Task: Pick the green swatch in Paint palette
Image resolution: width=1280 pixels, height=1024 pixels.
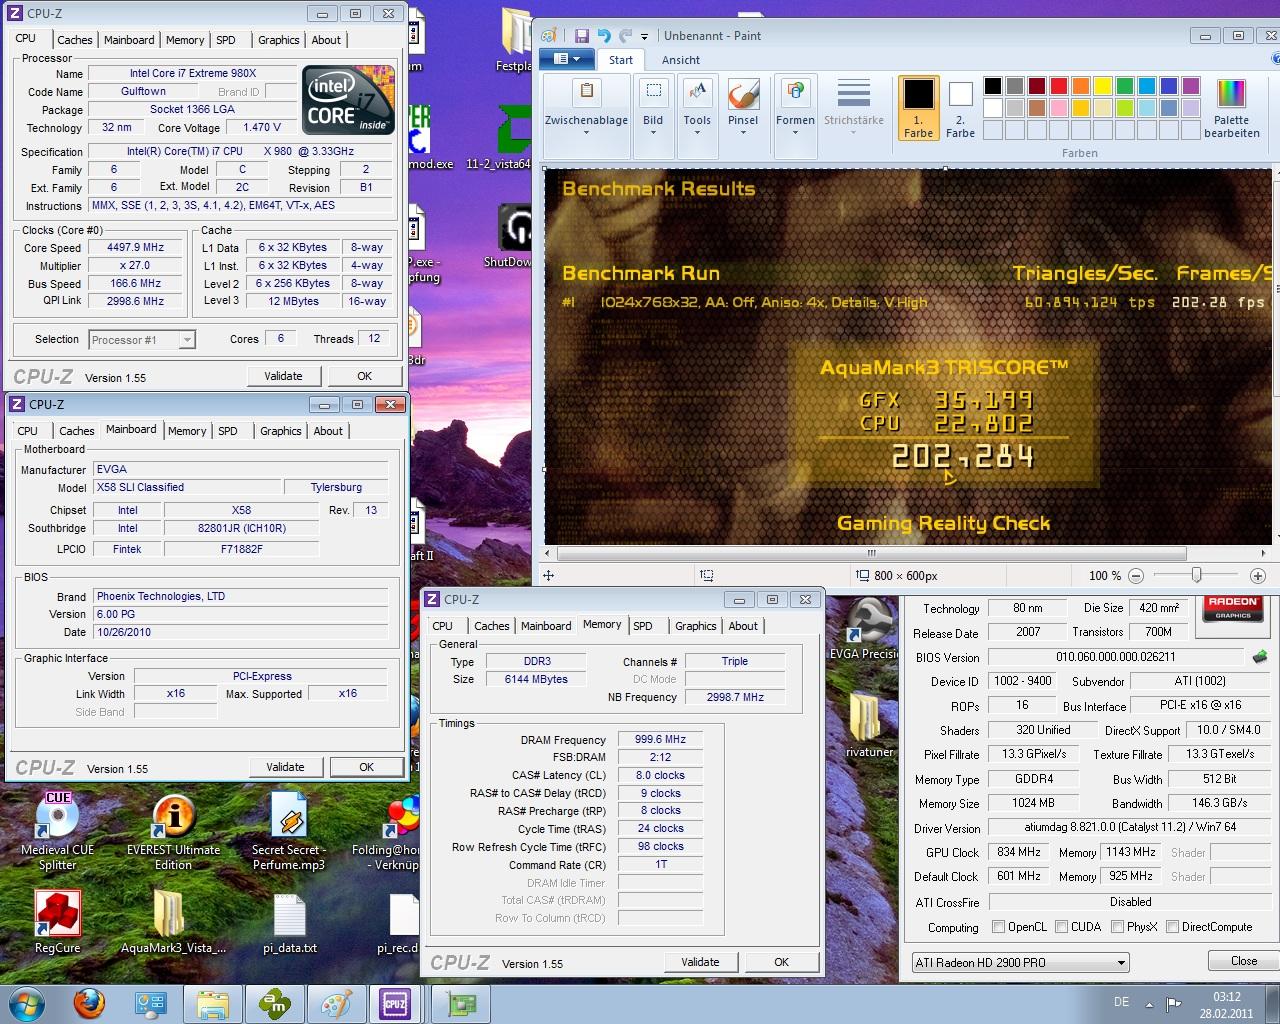Action: coord(1124,86)
